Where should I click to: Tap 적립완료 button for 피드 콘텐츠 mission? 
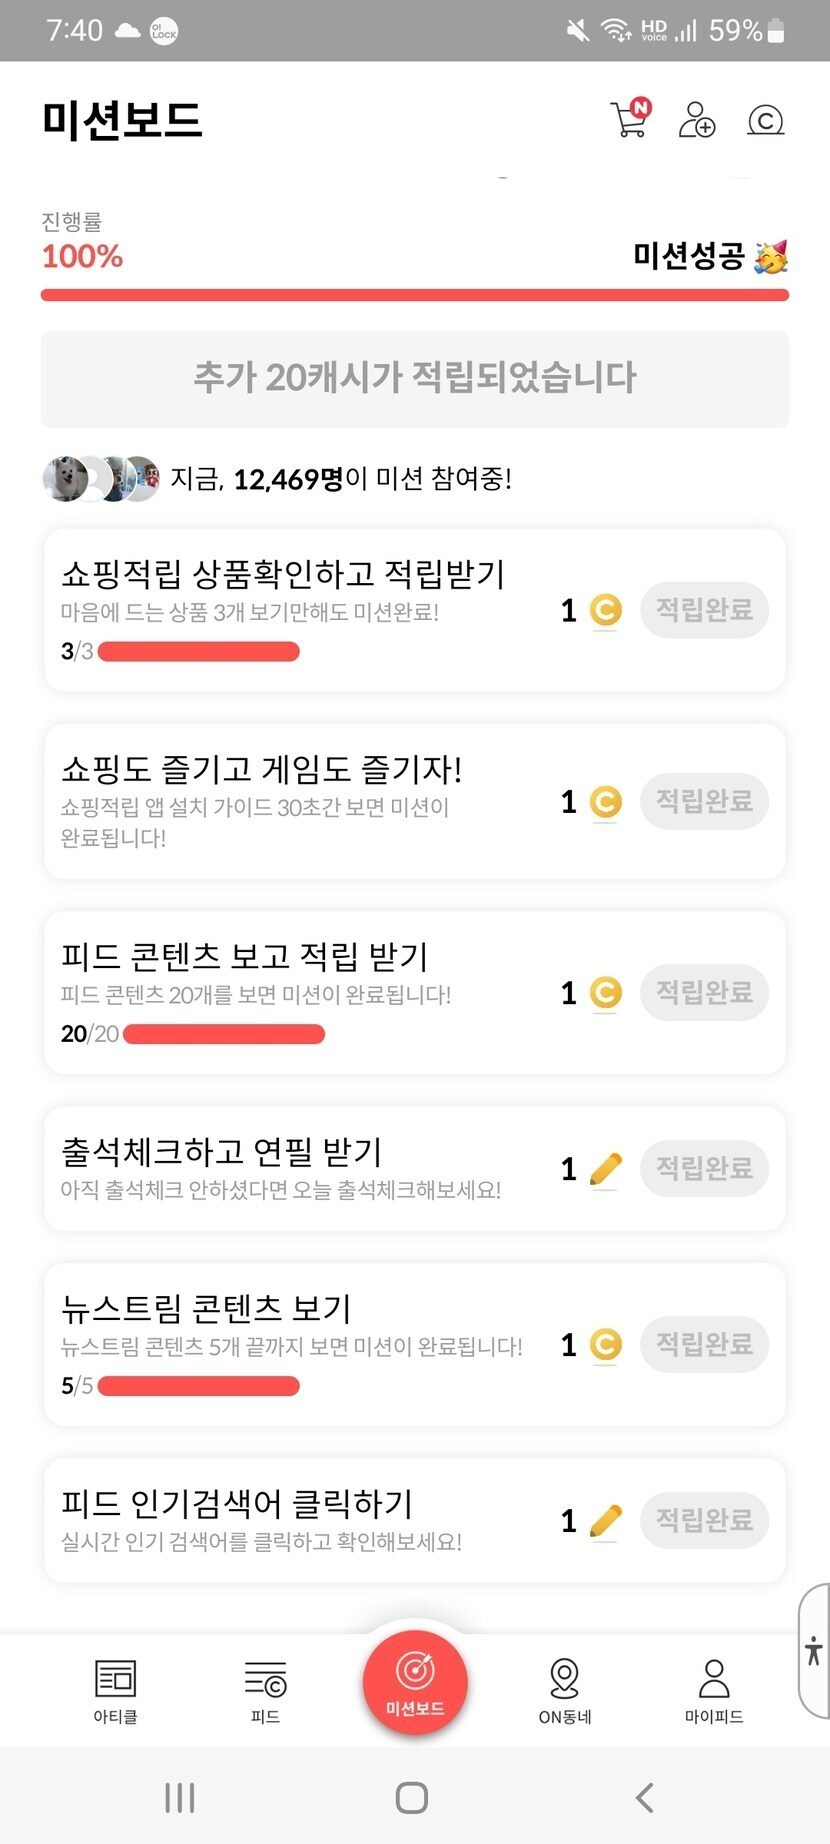pyautogui.click(x=704, y=993)
